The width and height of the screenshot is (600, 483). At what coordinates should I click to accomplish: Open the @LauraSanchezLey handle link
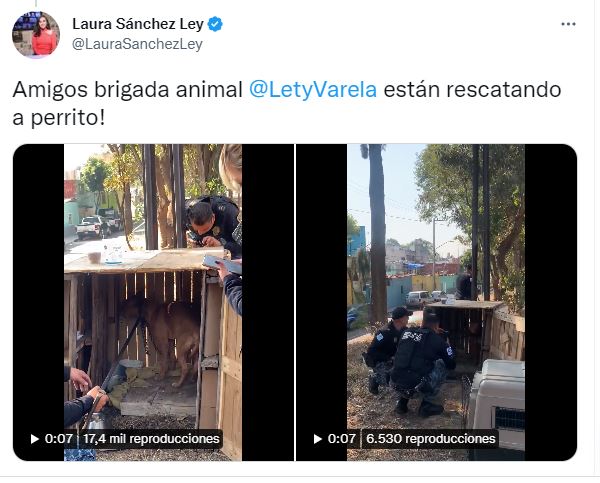[137, 44]
